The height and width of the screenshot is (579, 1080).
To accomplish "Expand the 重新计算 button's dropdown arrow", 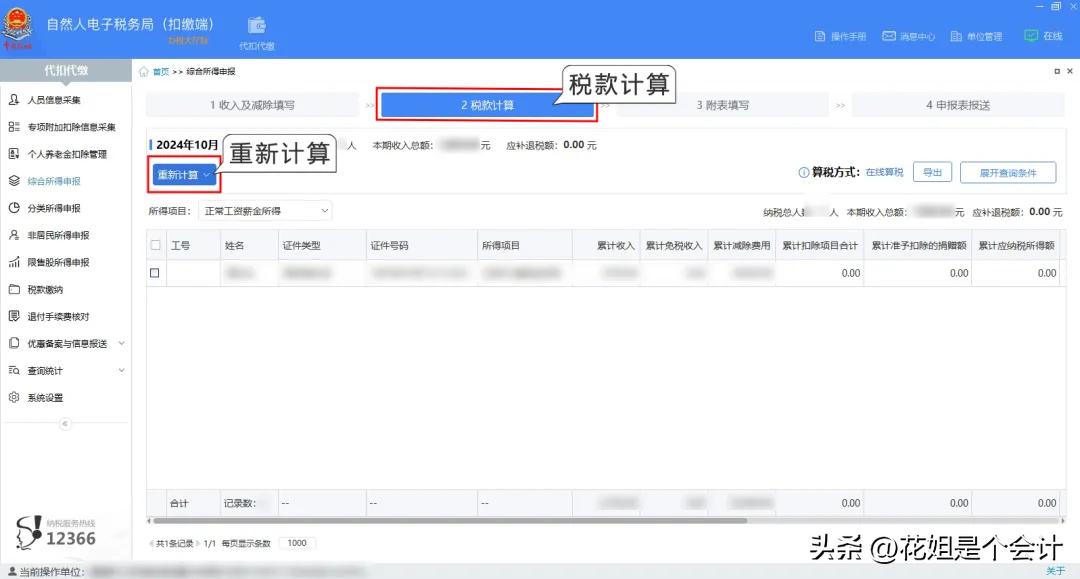I will pos(207,174).
